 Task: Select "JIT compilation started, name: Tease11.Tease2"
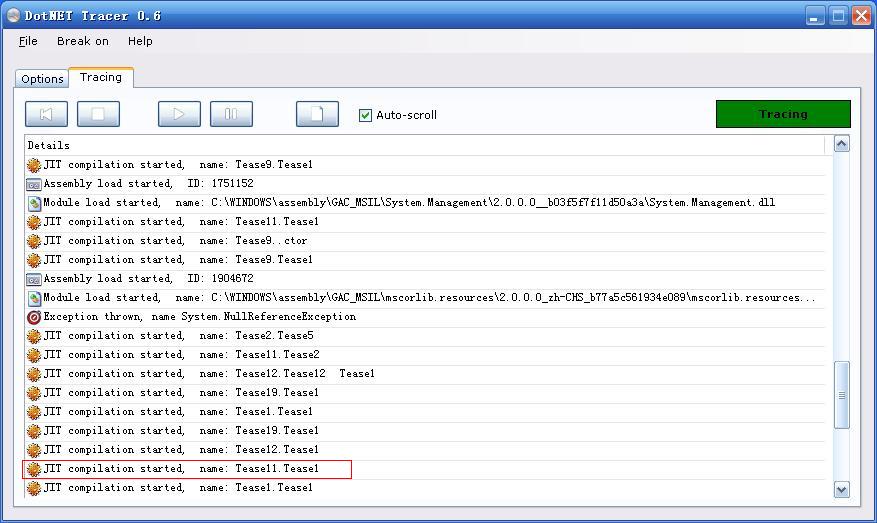[x=425, y=355]
